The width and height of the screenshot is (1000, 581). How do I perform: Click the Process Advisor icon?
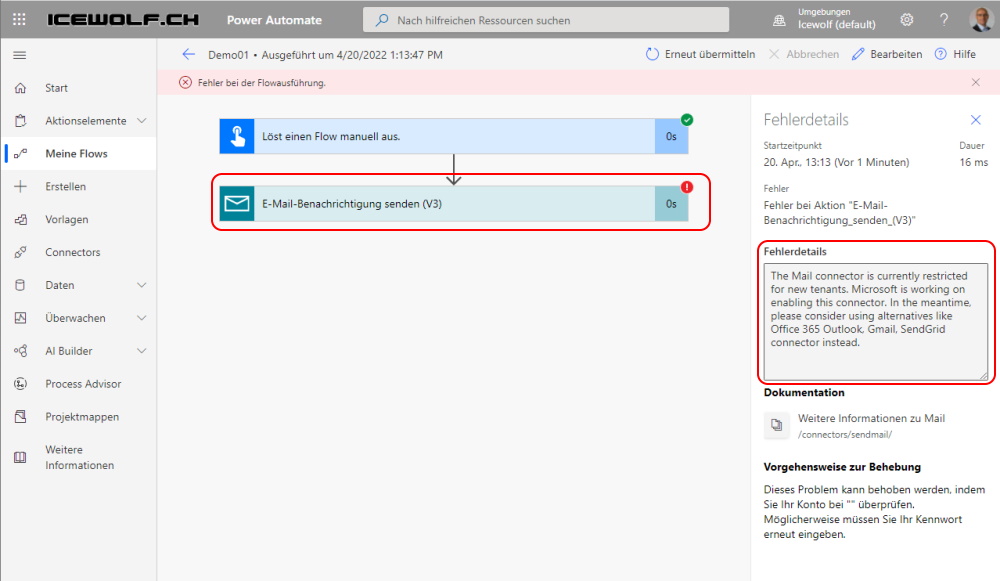click(20, 383)
